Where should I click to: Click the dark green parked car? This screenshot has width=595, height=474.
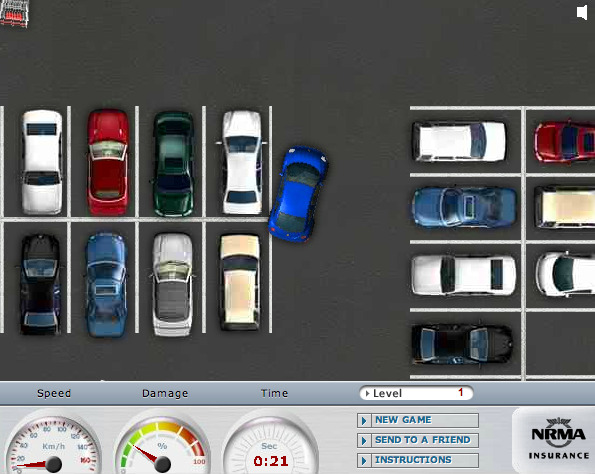pyautogui.click(x=174, y=164)
